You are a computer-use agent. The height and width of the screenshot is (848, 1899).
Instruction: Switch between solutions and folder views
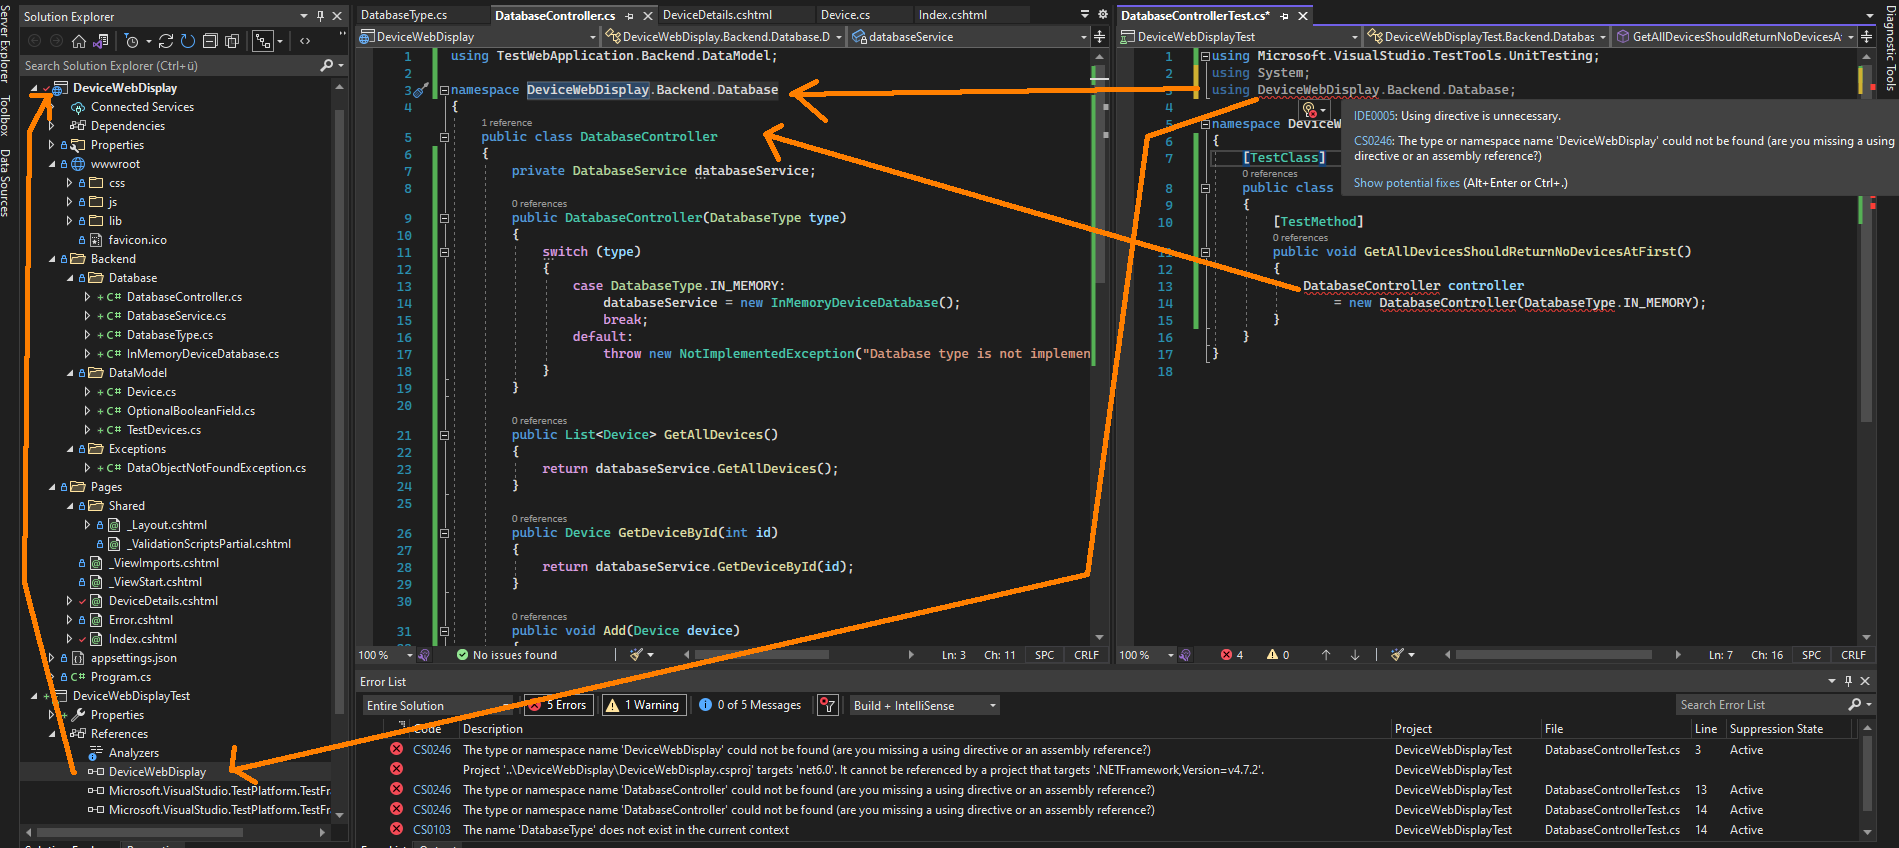point(101,41)
